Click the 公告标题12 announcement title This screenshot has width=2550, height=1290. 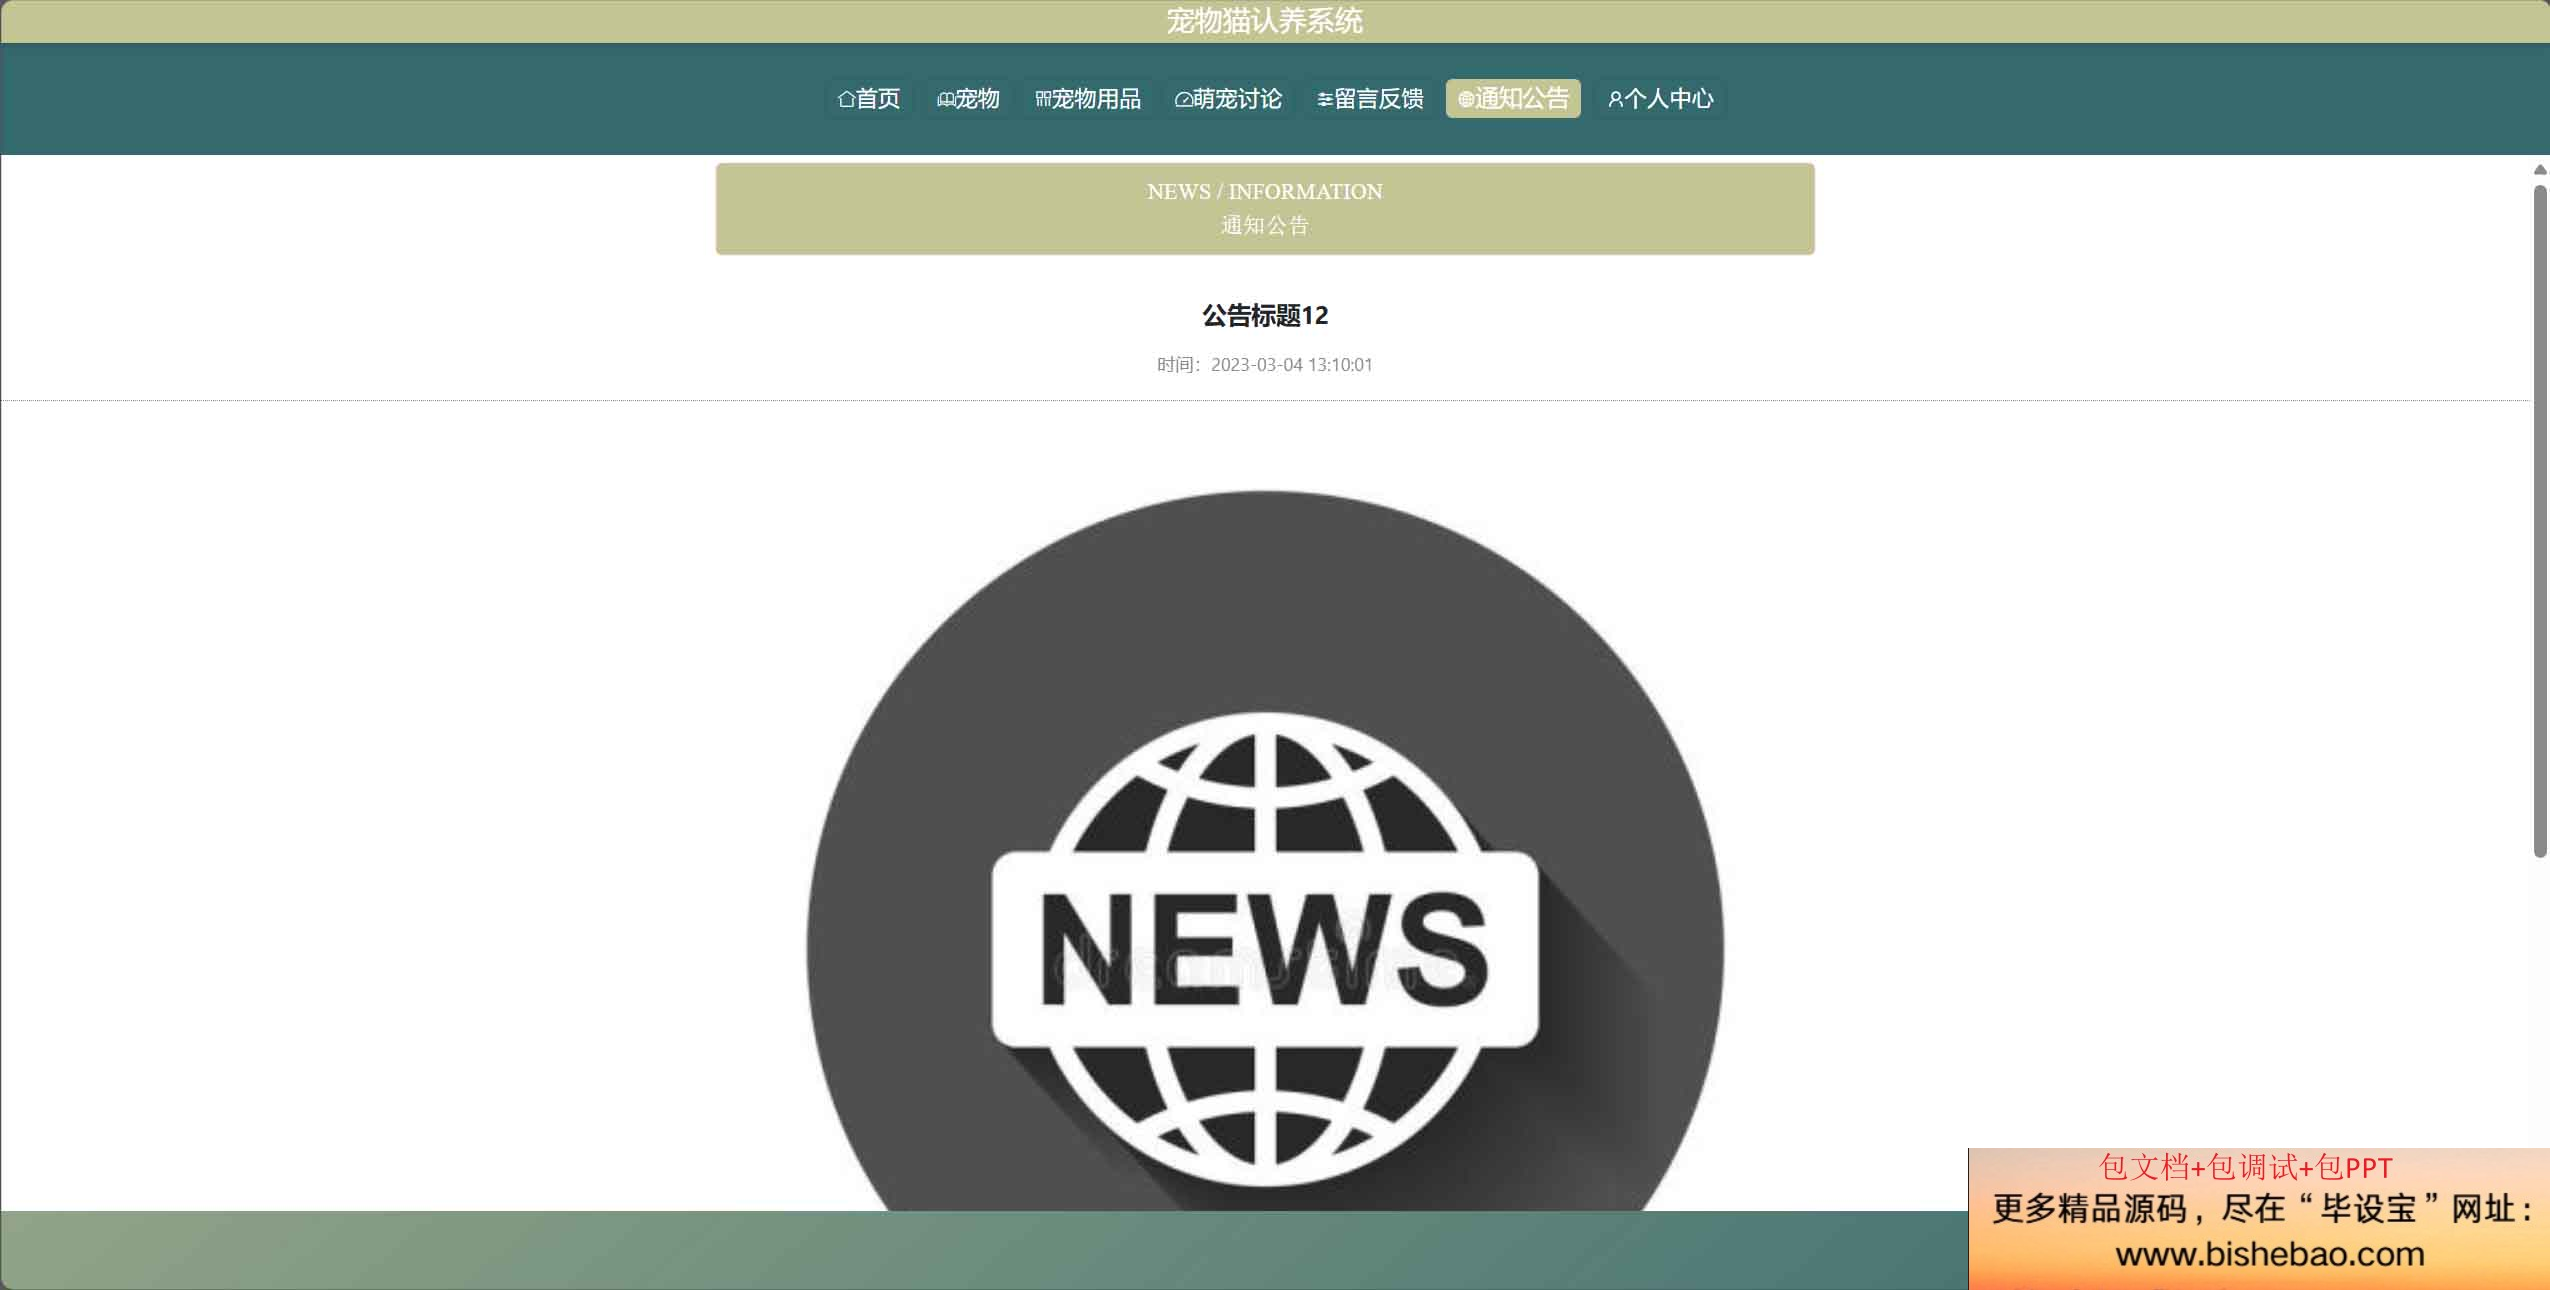point(1265,316)
